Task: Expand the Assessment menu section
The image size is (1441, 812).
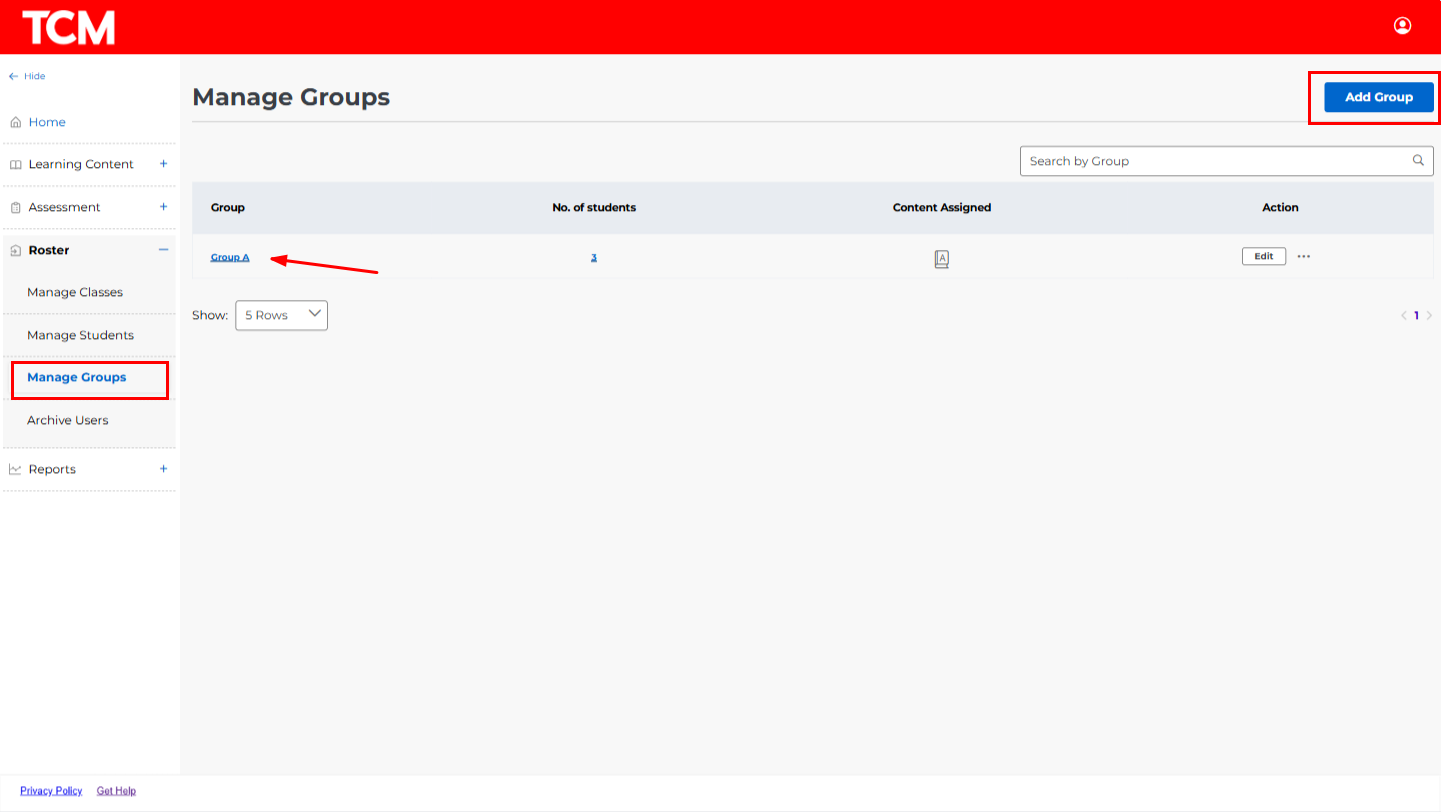Action: point(164,207)
